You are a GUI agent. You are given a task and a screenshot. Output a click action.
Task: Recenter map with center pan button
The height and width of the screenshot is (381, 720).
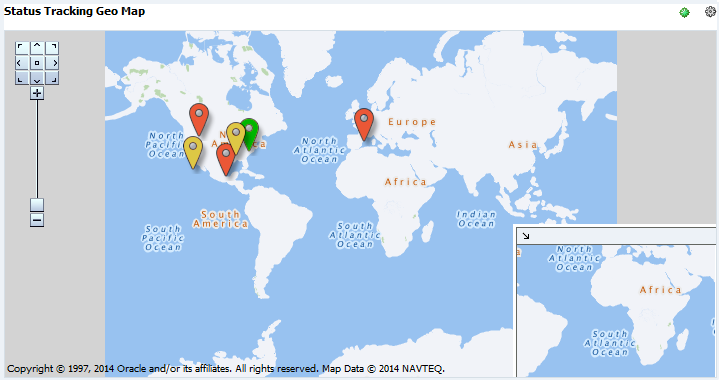[37, 63]
